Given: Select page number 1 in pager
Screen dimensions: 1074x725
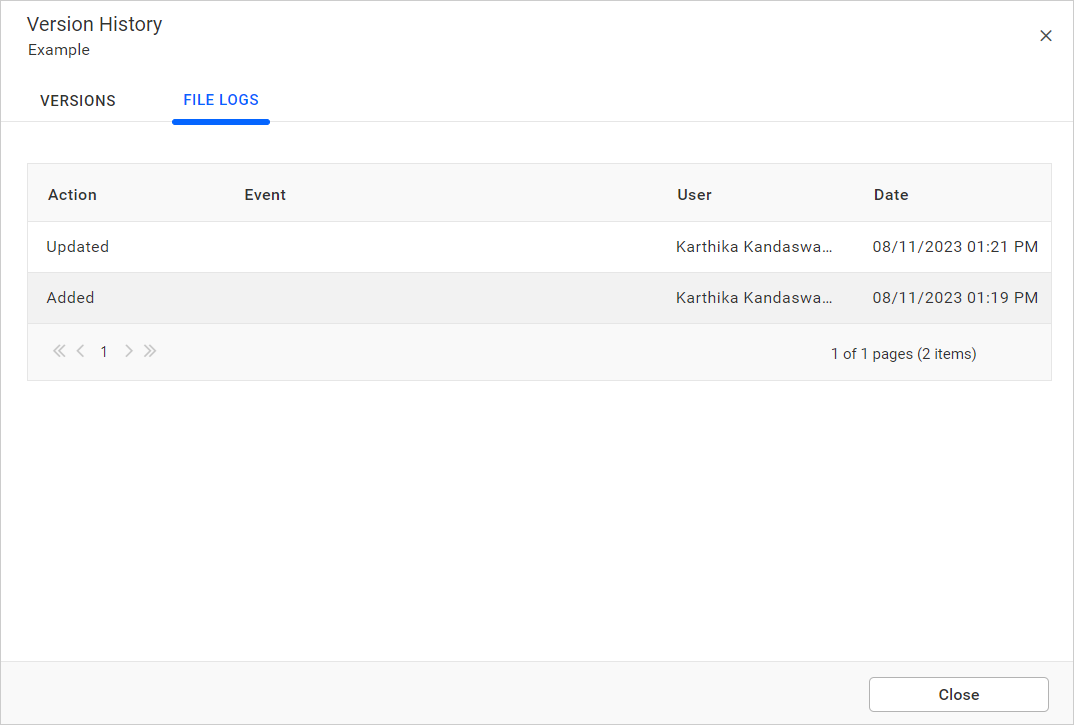Looking at the screenshot, I should click(104, 352).
